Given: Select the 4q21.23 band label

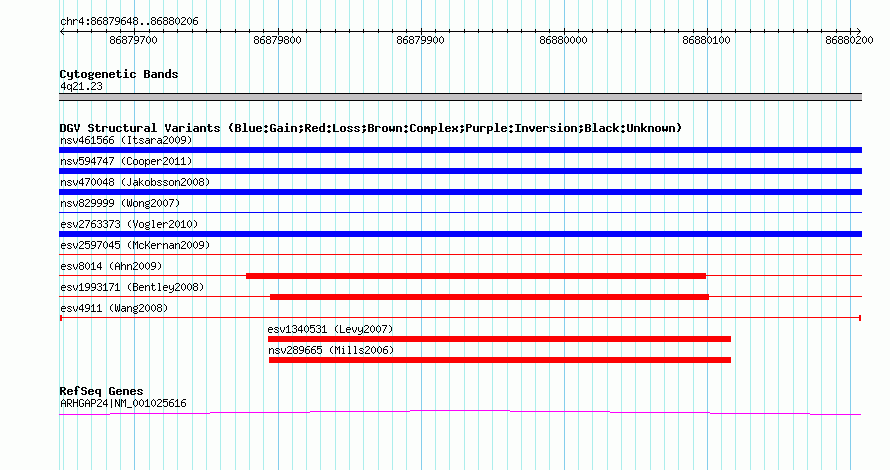Looking at the screenshot, I should click(81, 86).
